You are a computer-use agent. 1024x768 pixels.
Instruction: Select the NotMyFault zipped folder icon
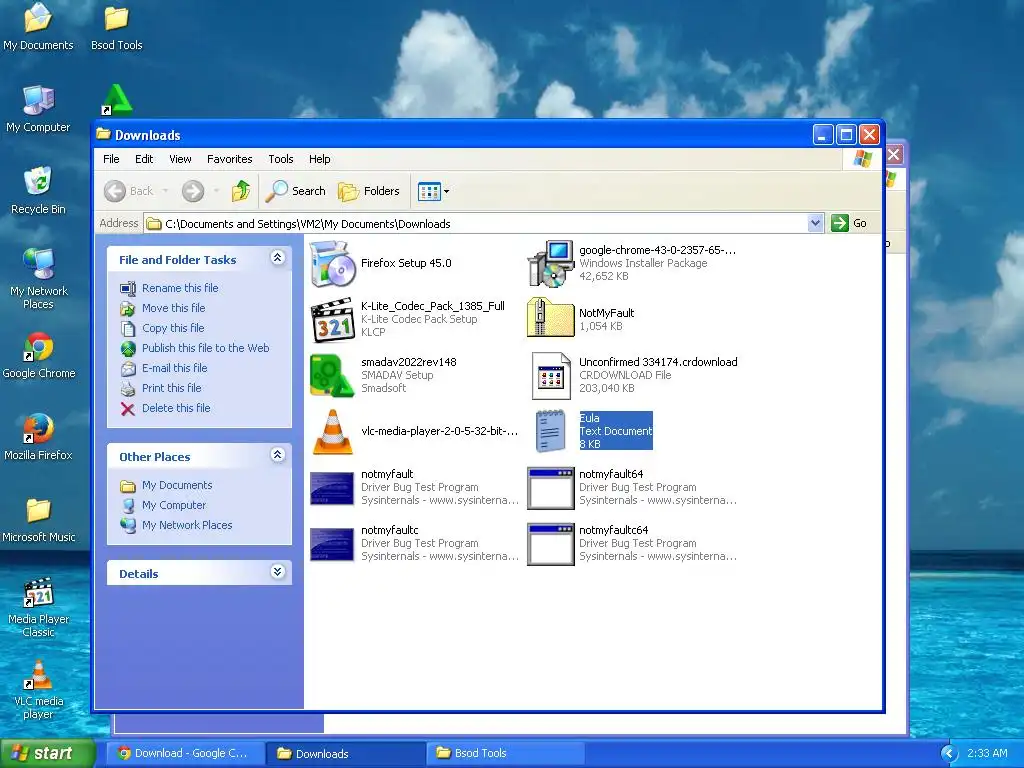(x=551, y=318)
